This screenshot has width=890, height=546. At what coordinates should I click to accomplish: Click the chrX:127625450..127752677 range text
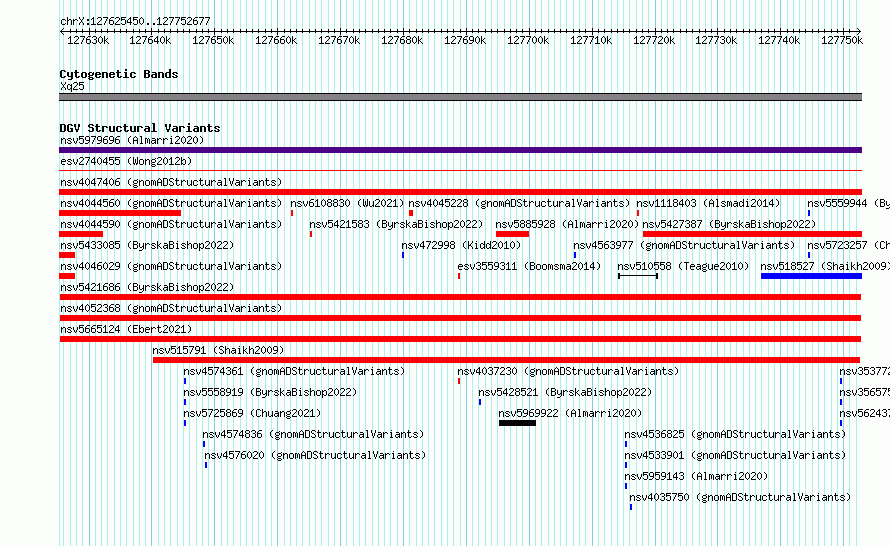(x=135, y=21)
